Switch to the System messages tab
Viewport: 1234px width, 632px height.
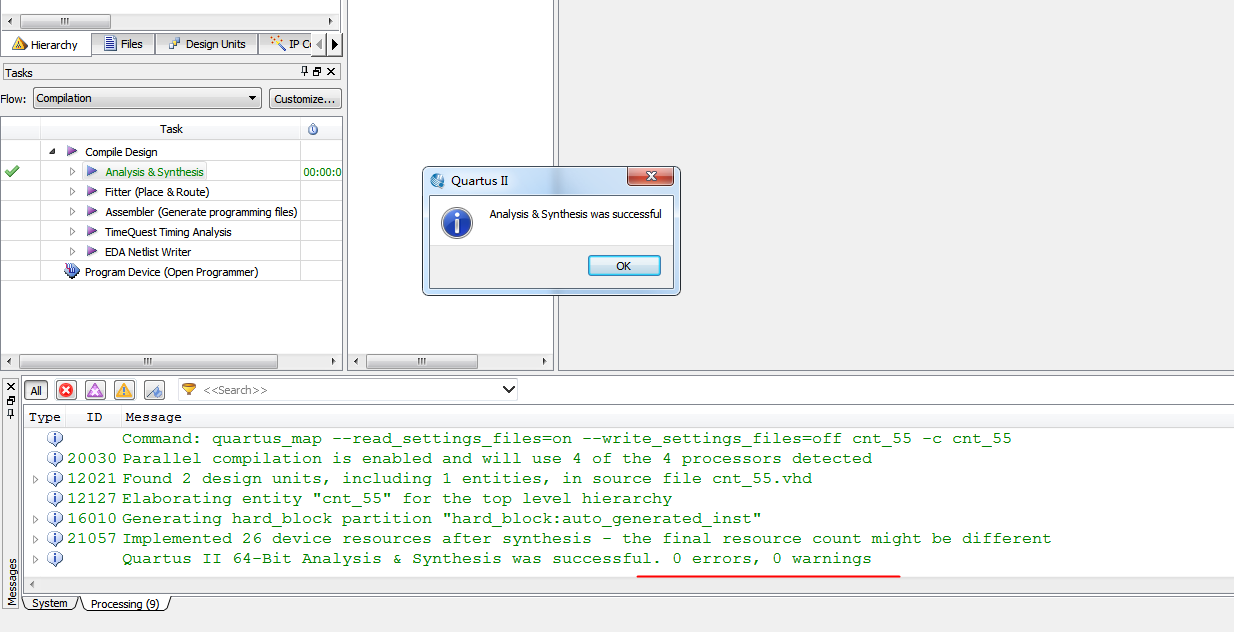coord(49,603)
